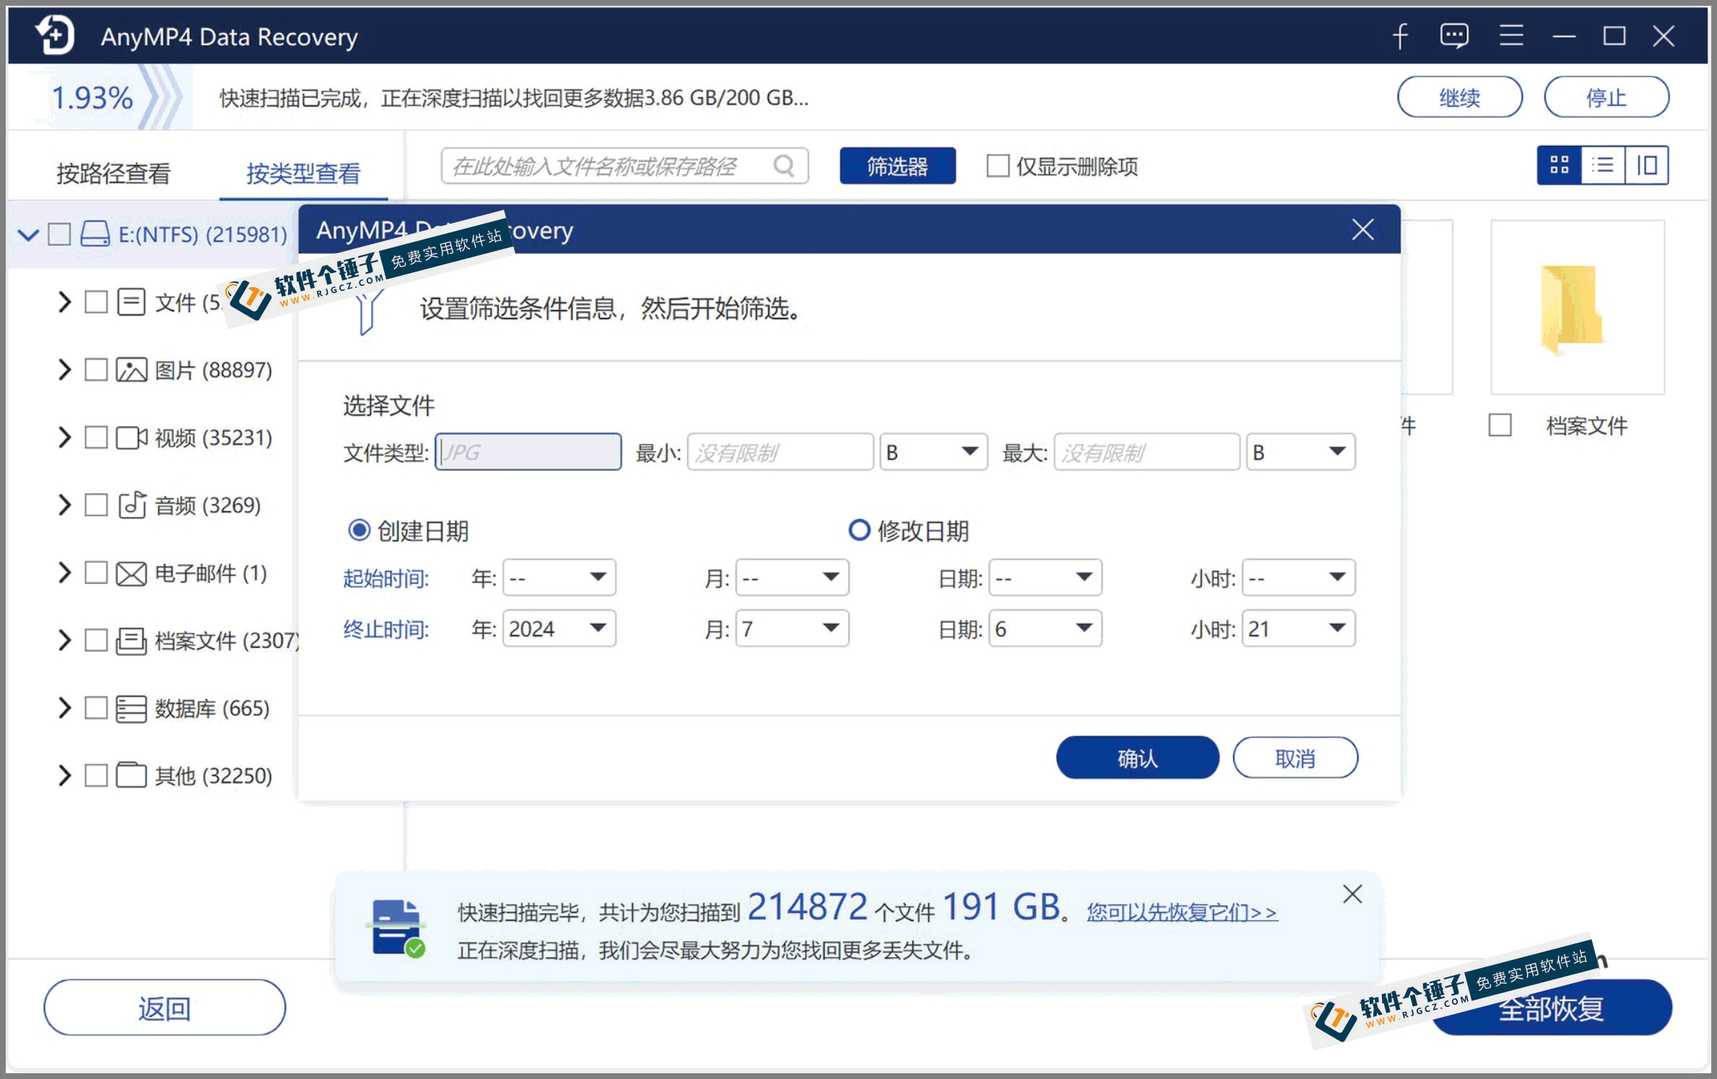Click the 电子邮件 email category icon
The width and height of the screenshot is (1717, 1079).
point(130,573)
